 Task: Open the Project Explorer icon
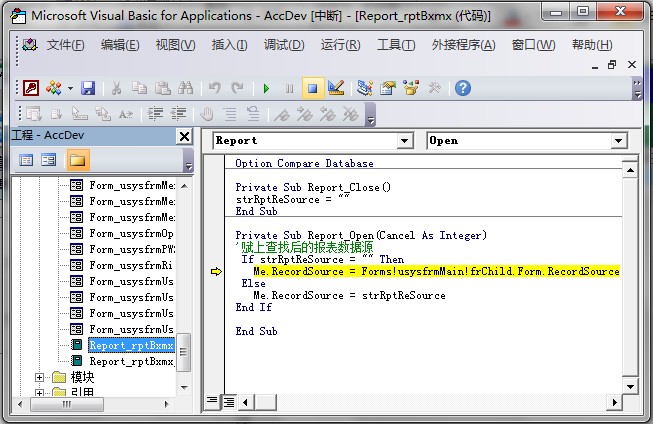click(x=365, y=88)
